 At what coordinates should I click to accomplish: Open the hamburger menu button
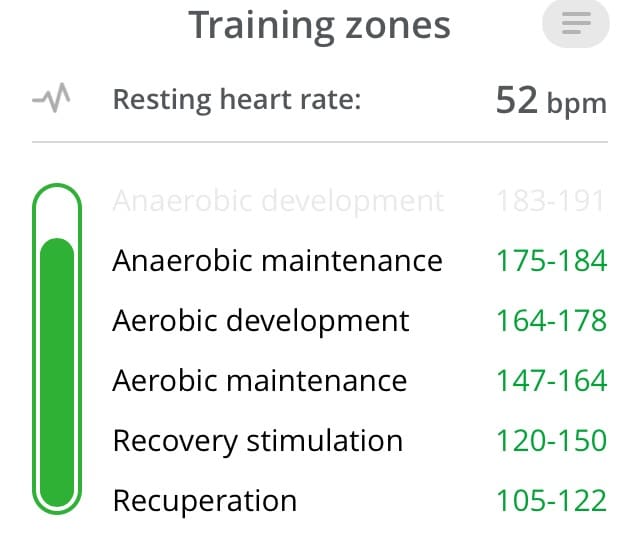(x=576, y=25)
